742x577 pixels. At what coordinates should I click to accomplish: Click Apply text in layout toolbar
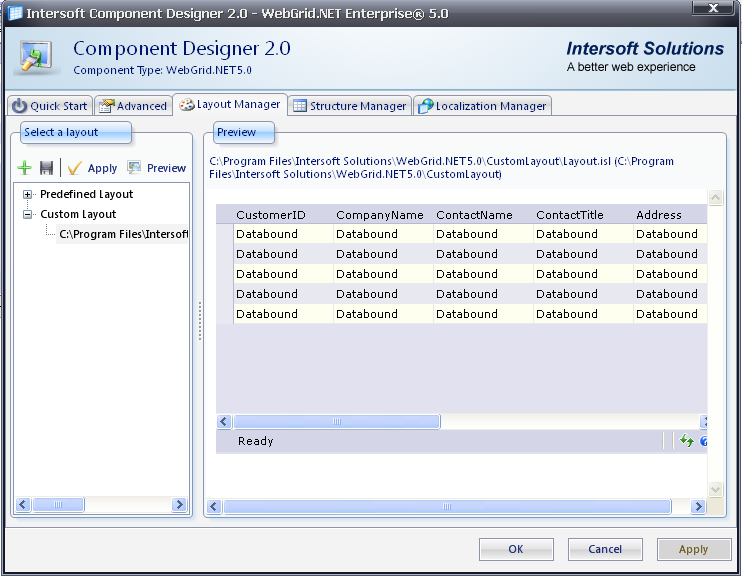pos(102,168)
